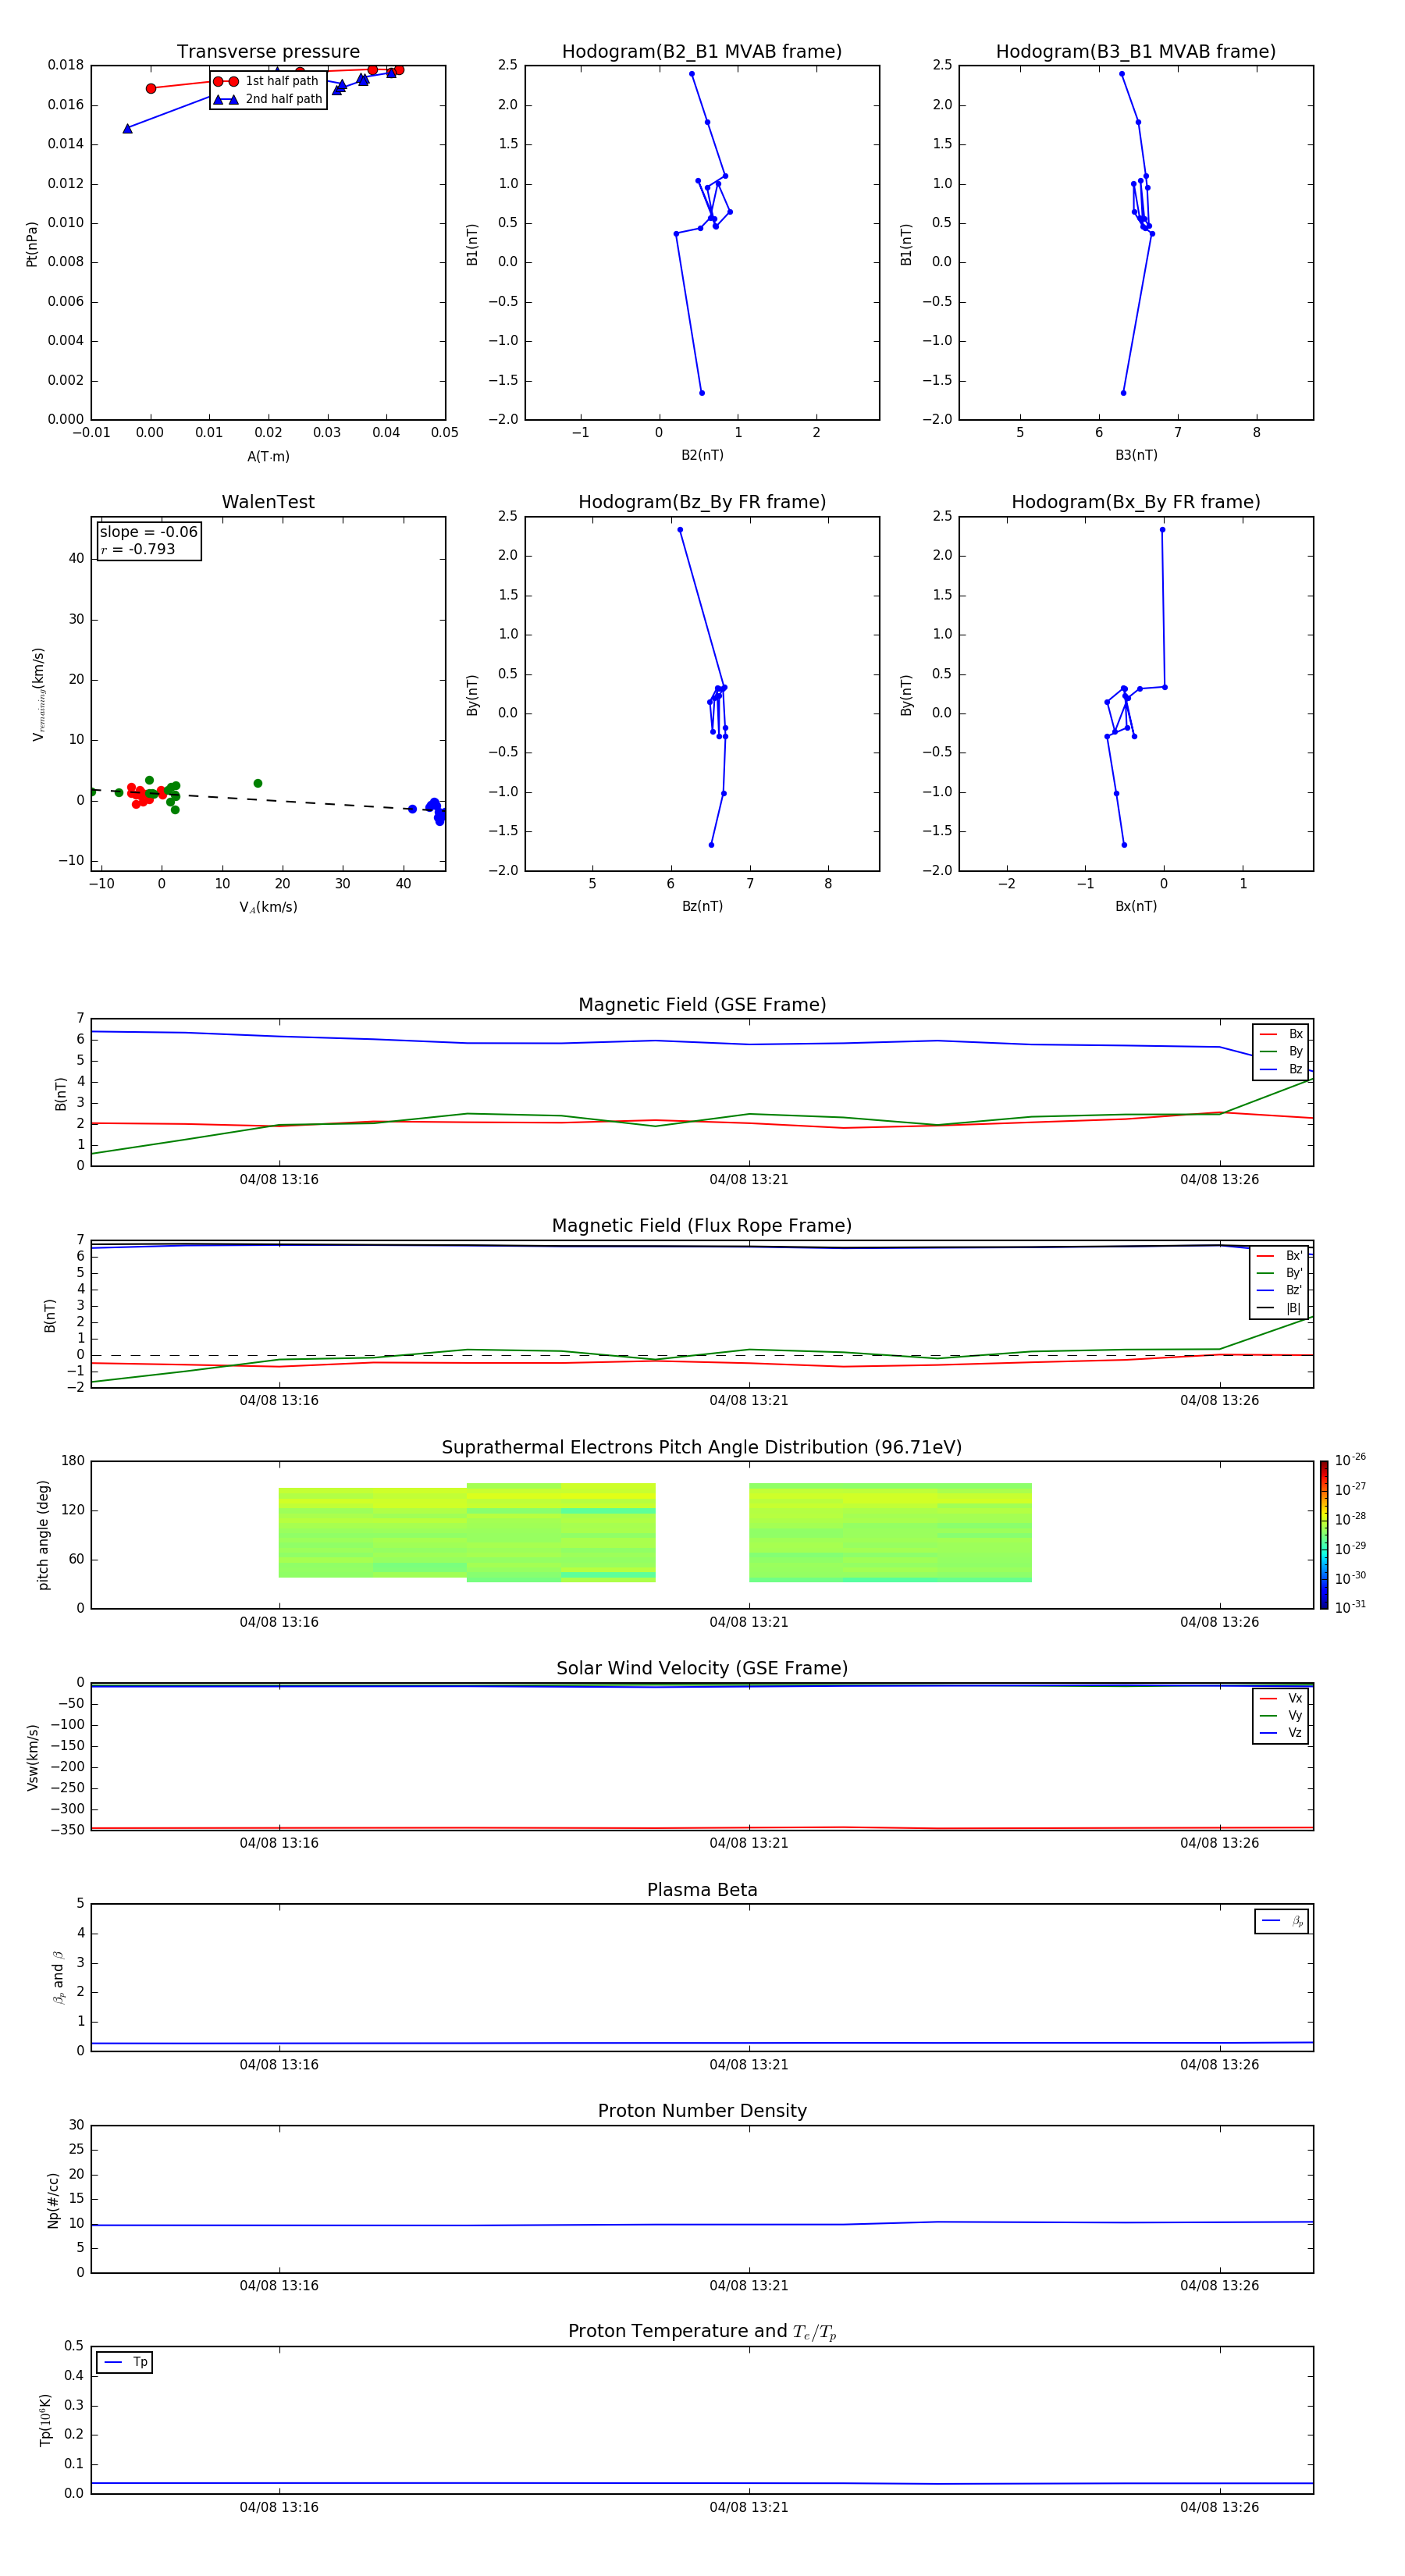Click the 'Pt(nPa)' axis label
Viewport: 1405px width, 2576px height.
click(x=32, y=244)
